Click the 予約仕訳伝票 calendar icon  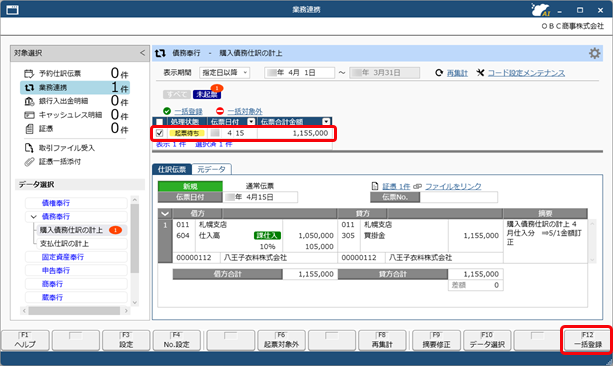(x=29, y=74)
